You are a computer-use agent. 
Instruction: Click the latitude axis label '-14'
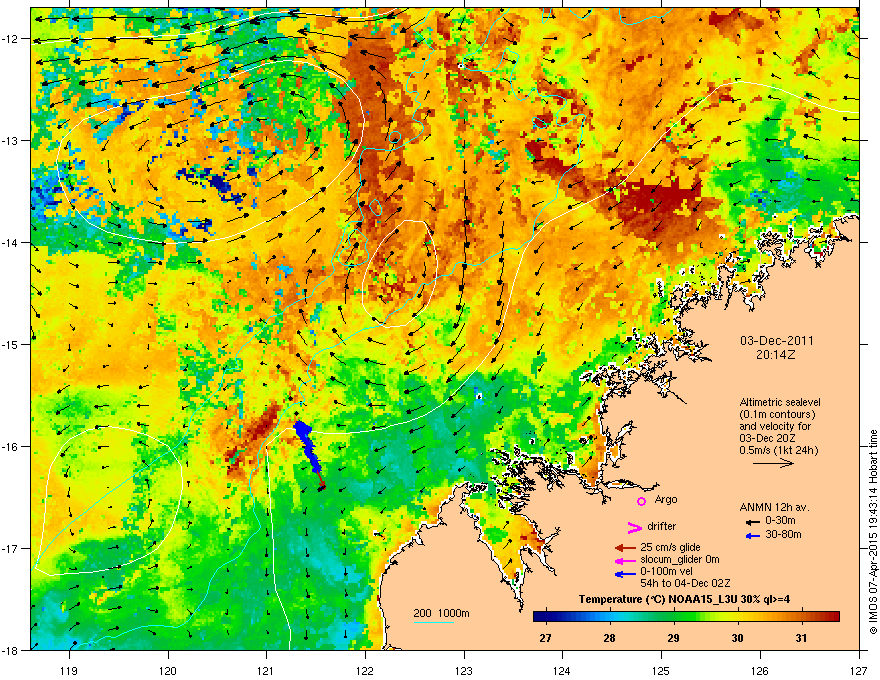(11, 242)
